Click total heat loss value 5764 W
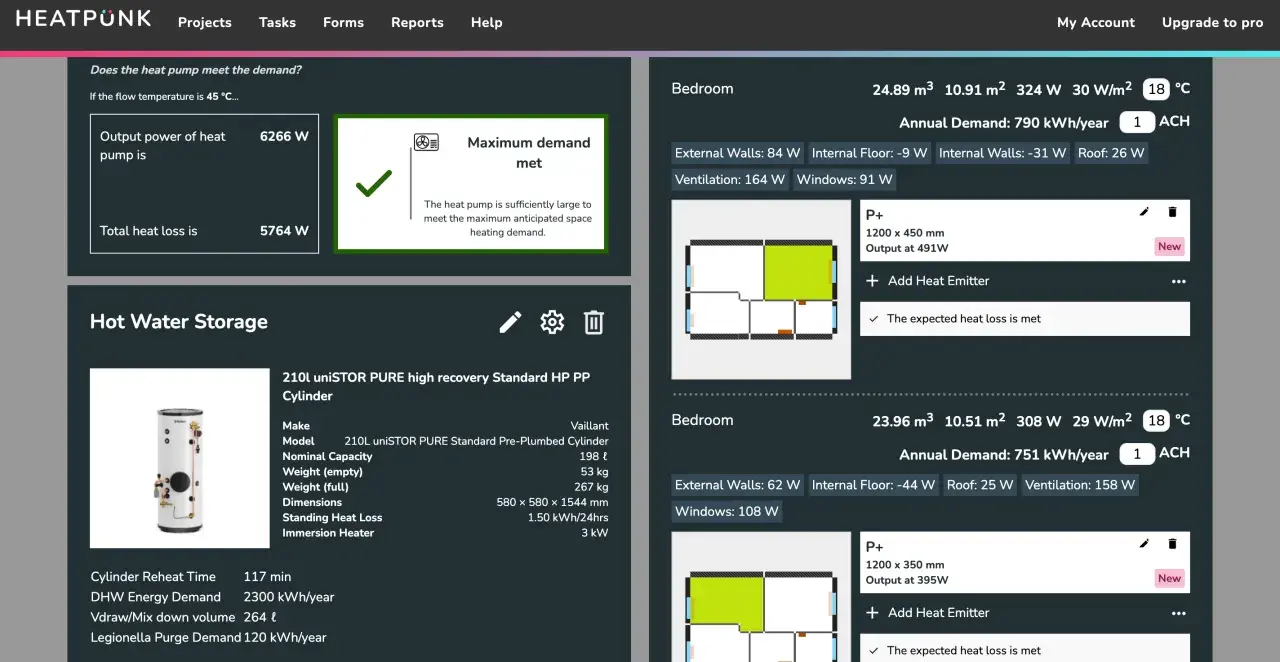 (x=284, y=231)
